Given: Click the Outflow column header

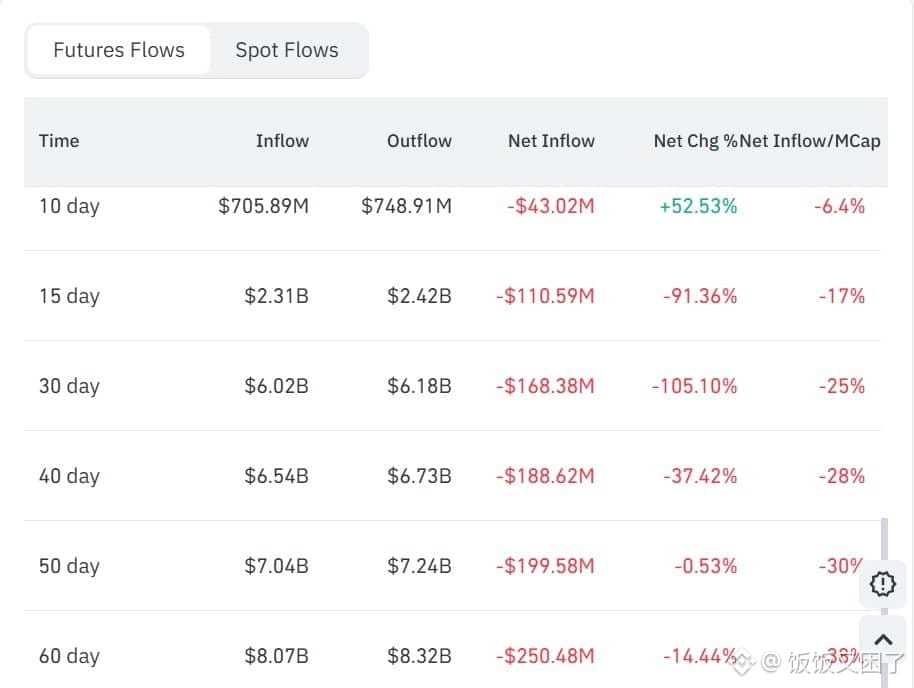Looking at the screenshot, I should pos(419,141).
